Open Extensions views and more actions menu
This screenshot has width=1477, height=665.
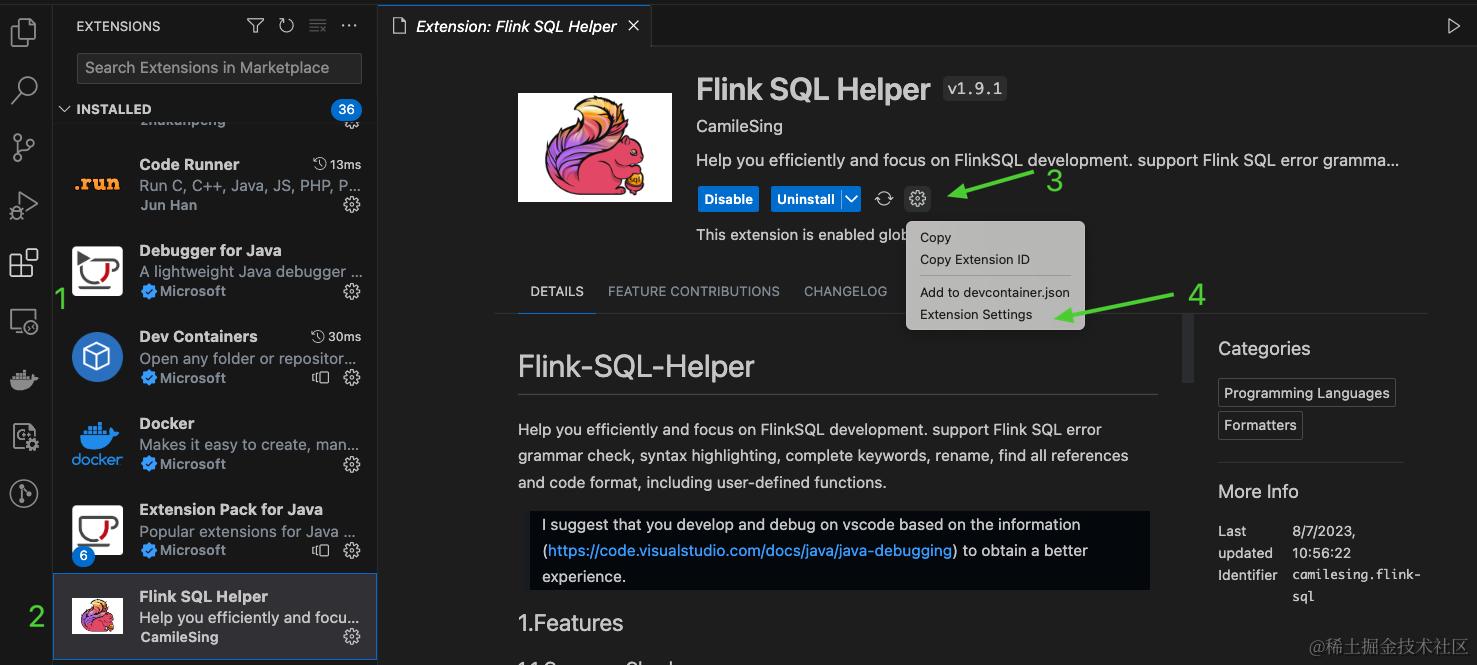349,26
